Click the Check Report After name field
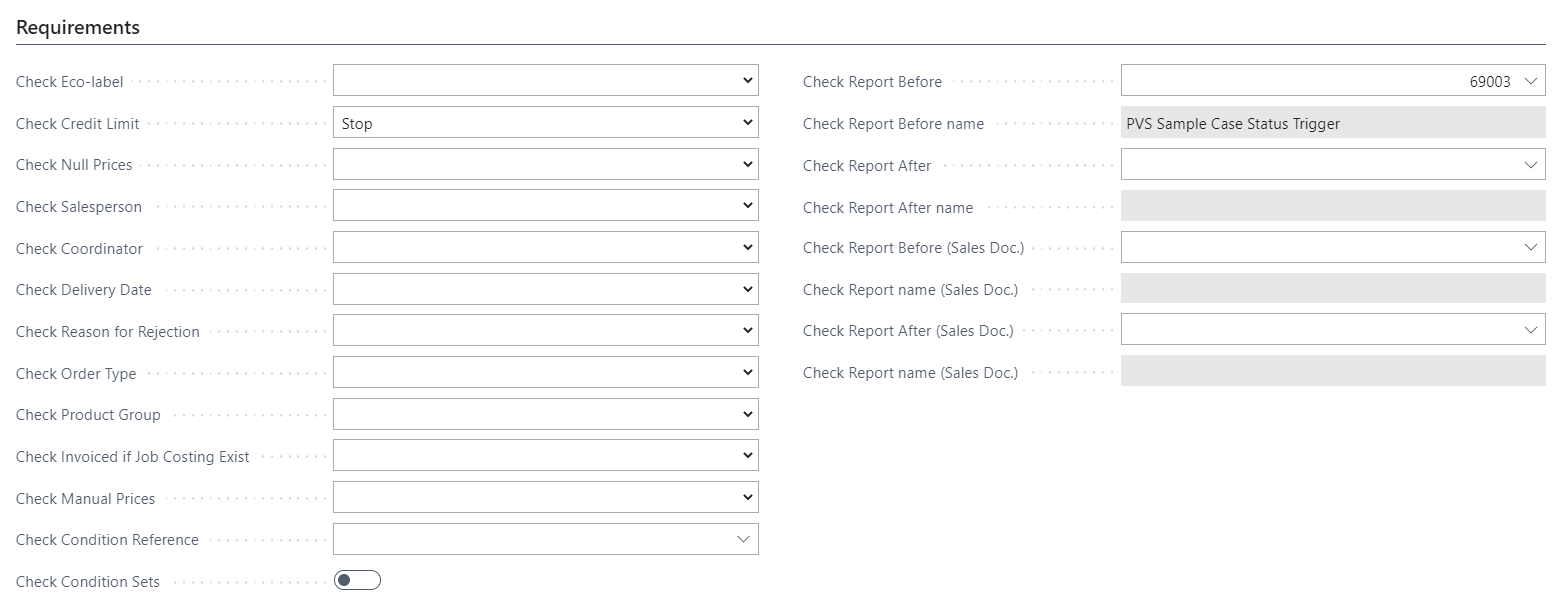The width and height of the screenshot is (1557, 601). 1332,207
